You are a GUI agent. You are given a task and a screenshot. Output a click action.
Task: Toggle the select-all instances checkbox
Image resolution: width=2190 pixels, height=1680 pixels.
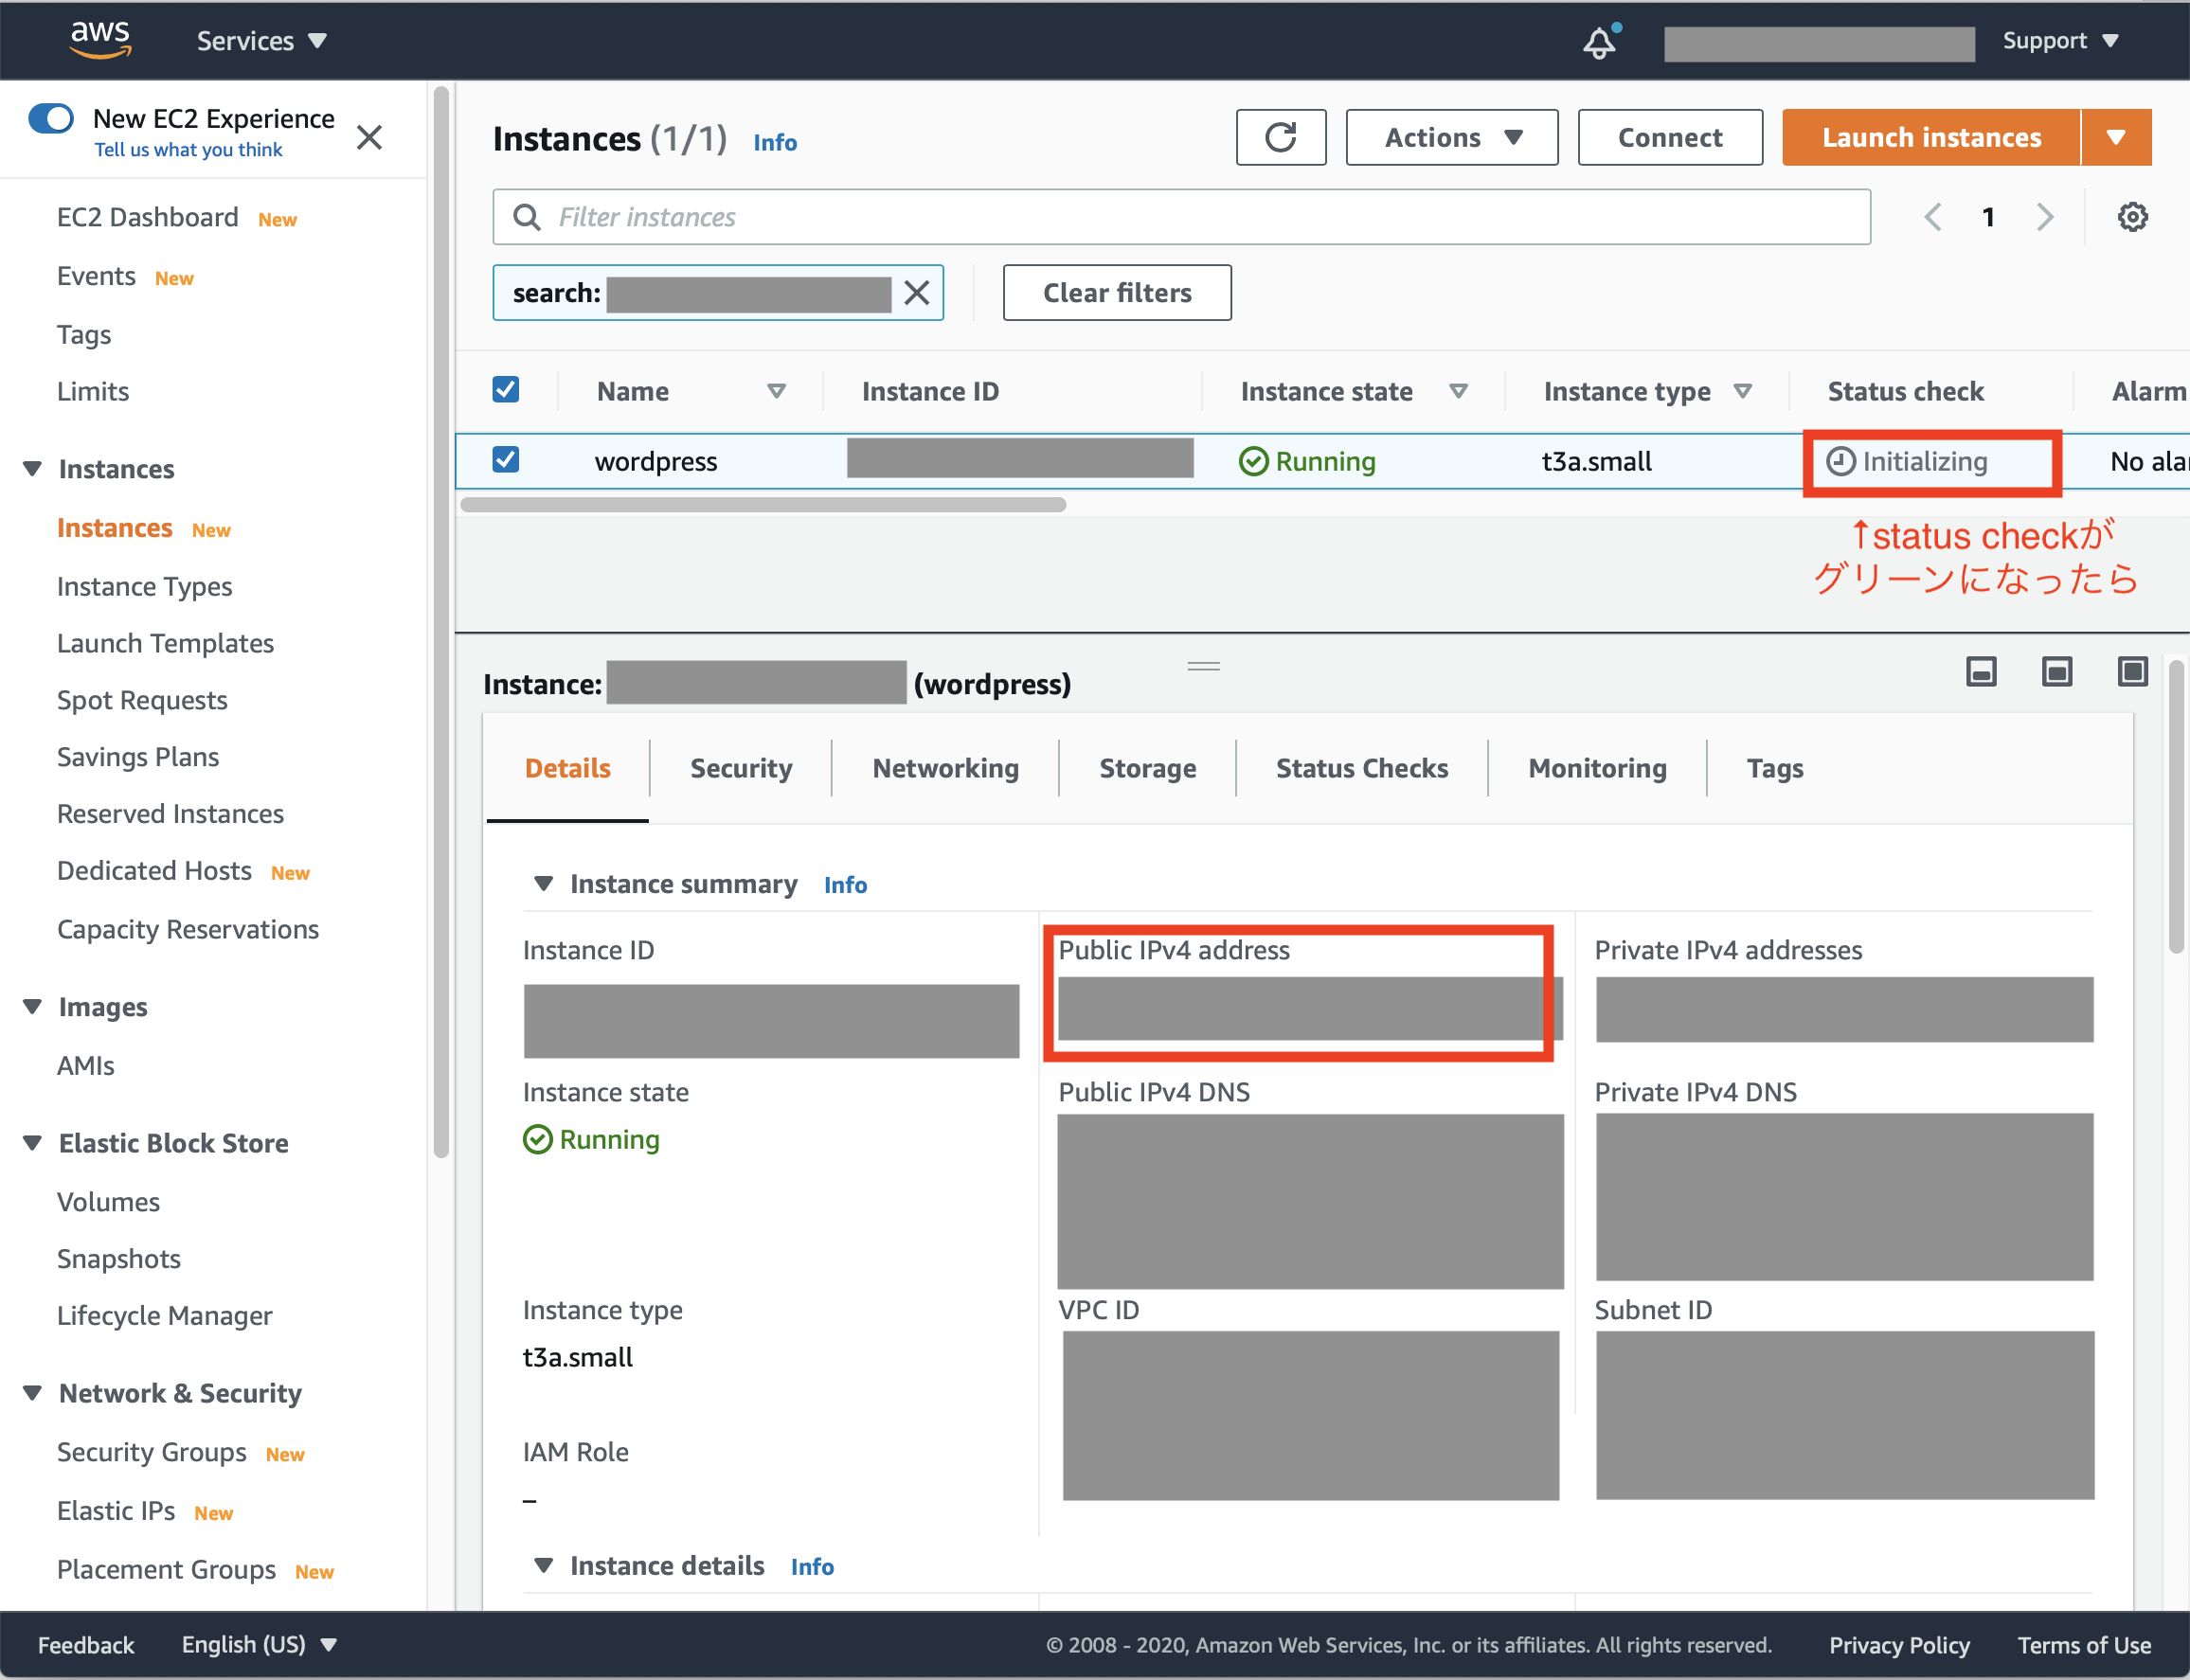506,389
